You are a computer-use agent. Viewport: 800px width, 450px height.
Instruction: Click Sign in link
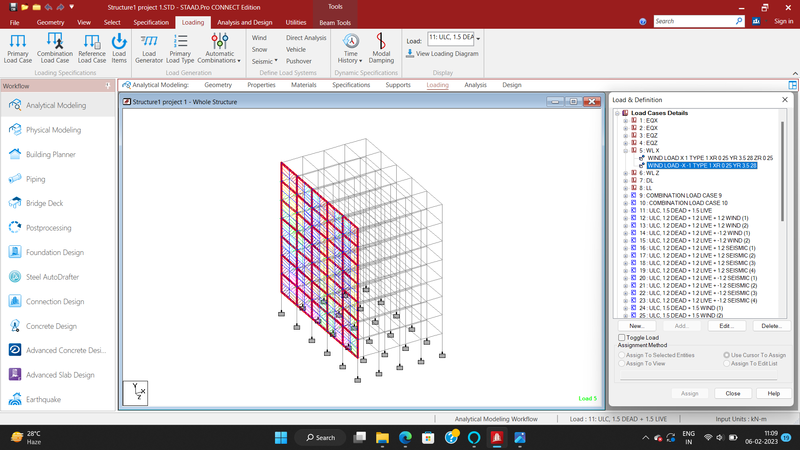pyautogui.click(x=784, y=21)
